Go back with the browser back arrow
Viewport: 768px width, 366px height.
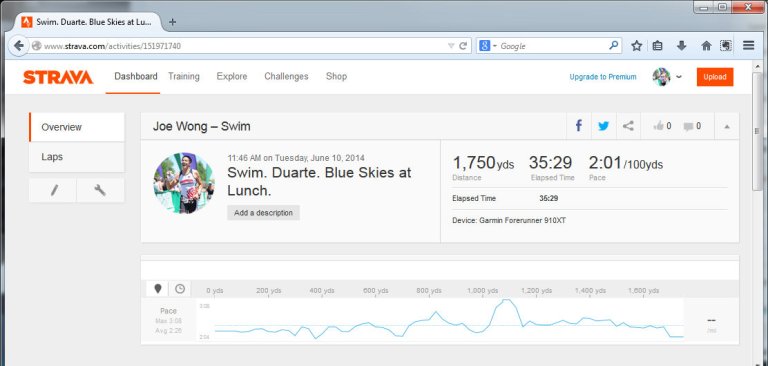(x=18, y=46)
